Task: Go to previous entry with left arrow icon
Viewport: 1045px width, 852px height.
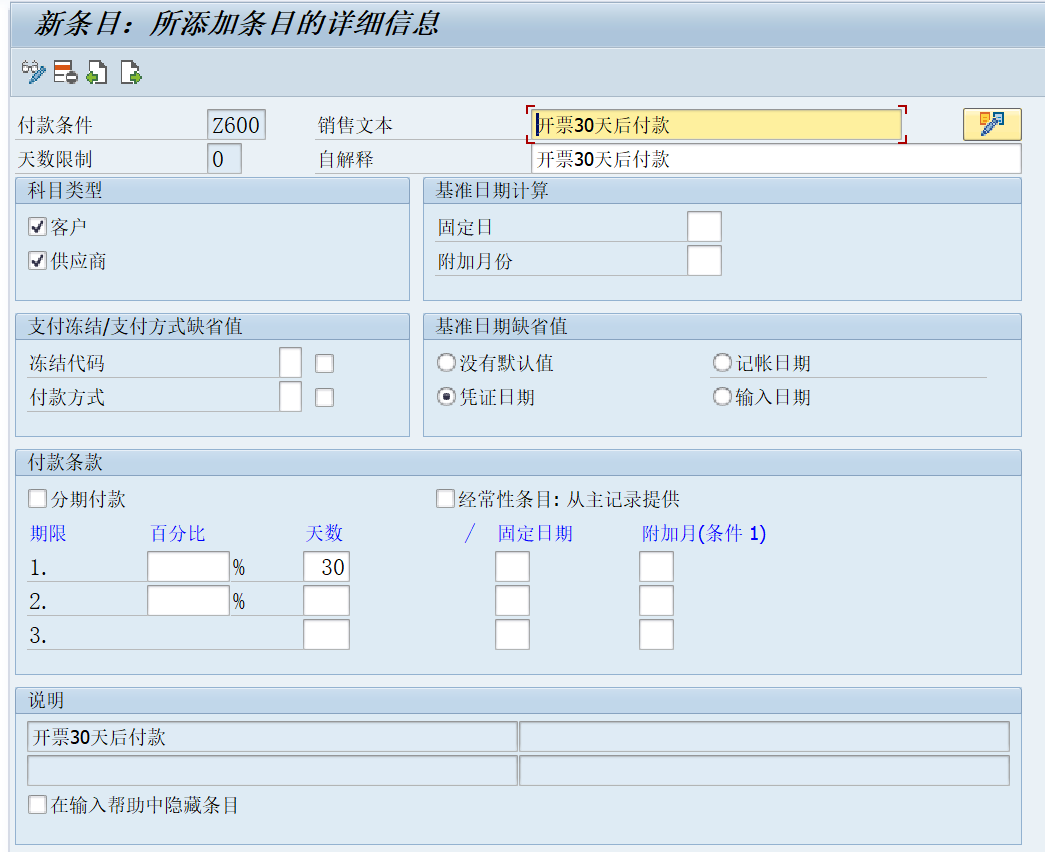Action: coord(95,71)
